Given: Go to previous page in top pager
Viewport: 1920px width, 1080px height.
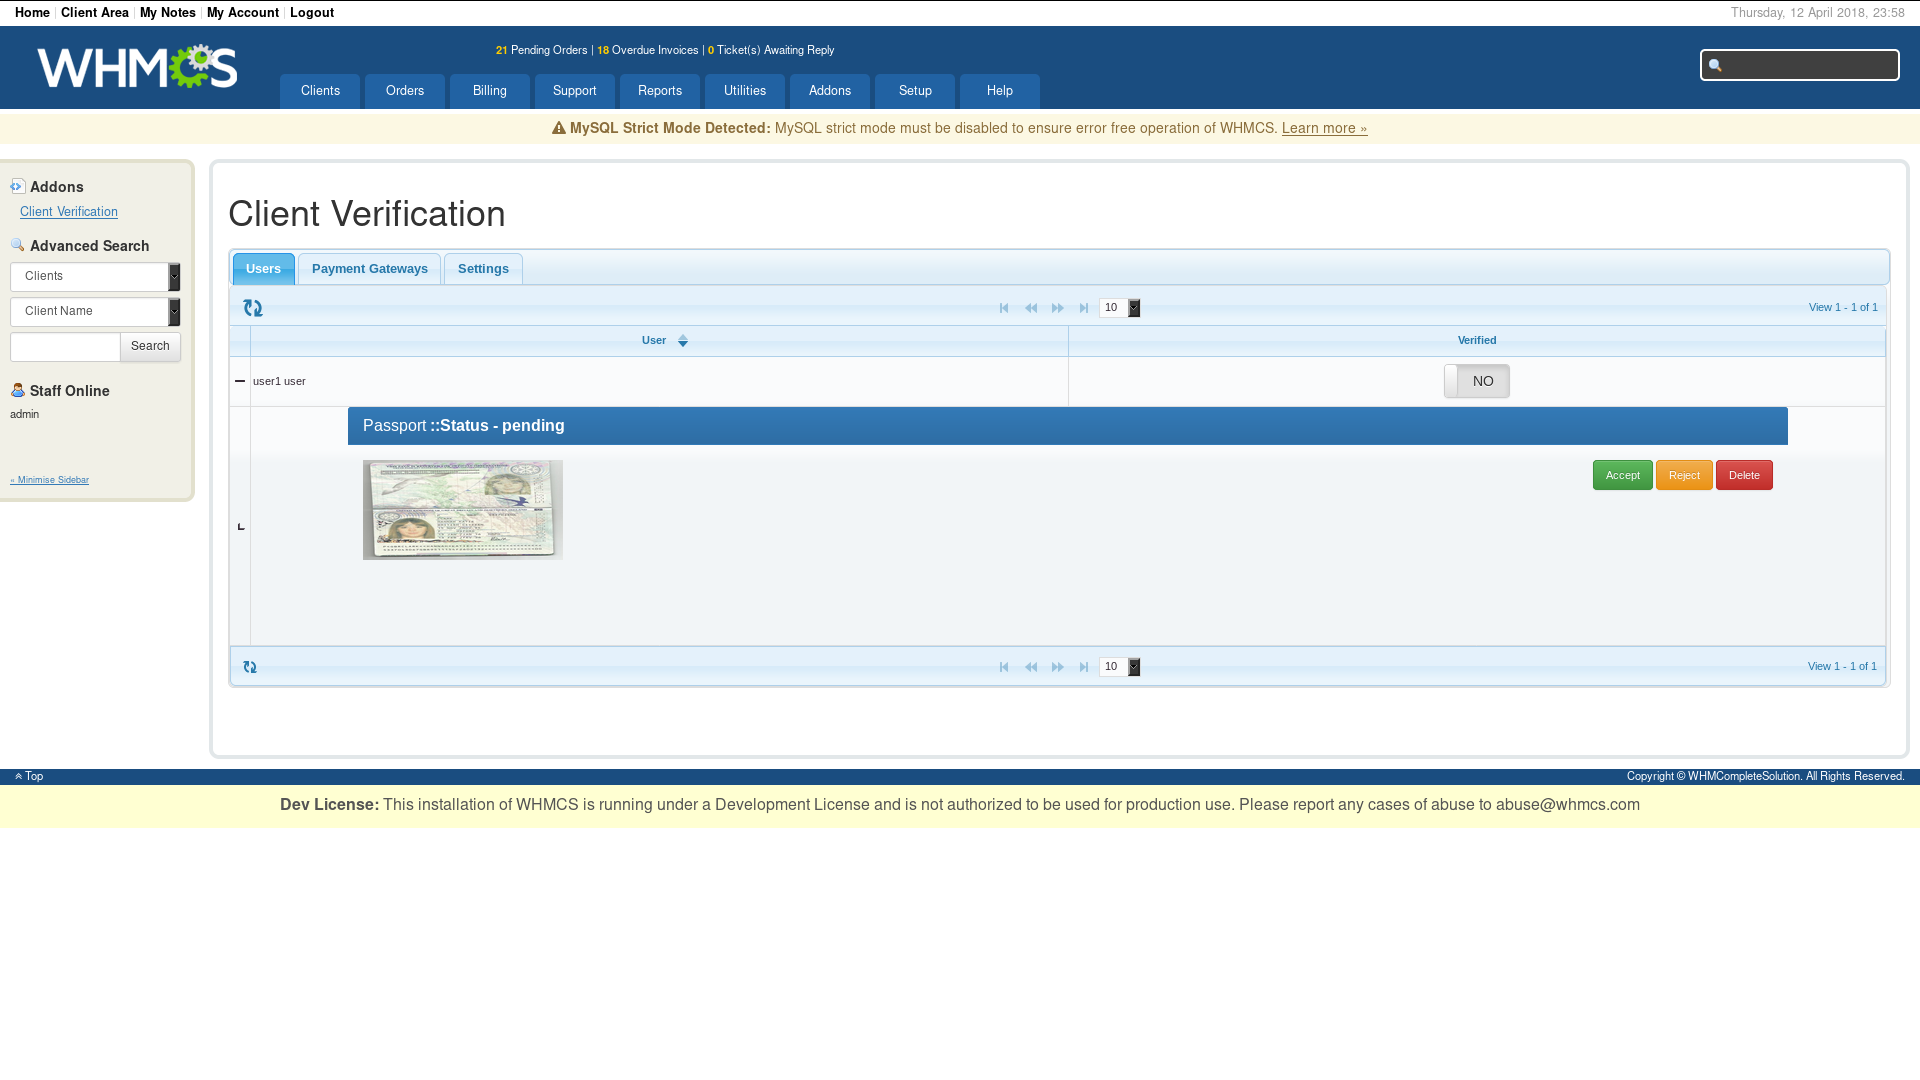Looking at the screenshot, I should 1031,308.
